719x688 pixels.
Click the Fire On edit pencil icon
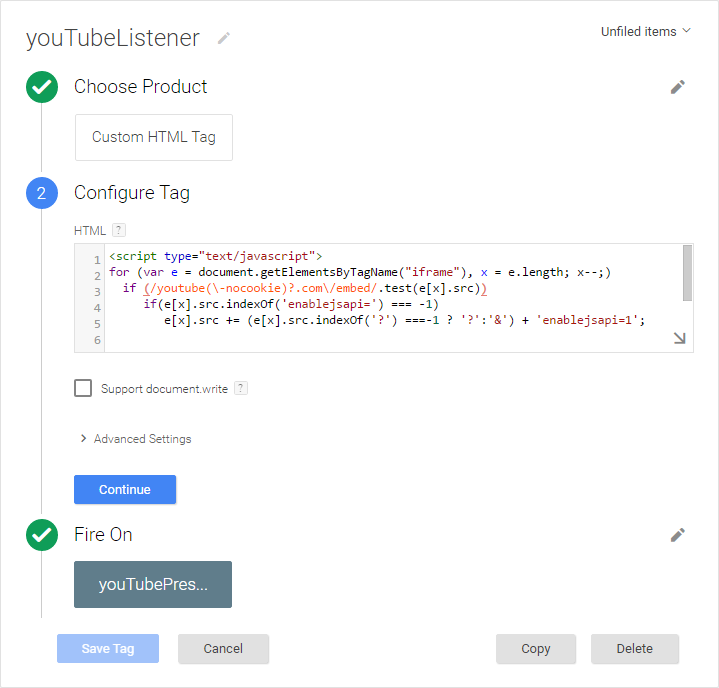click(x=678, y=535)
